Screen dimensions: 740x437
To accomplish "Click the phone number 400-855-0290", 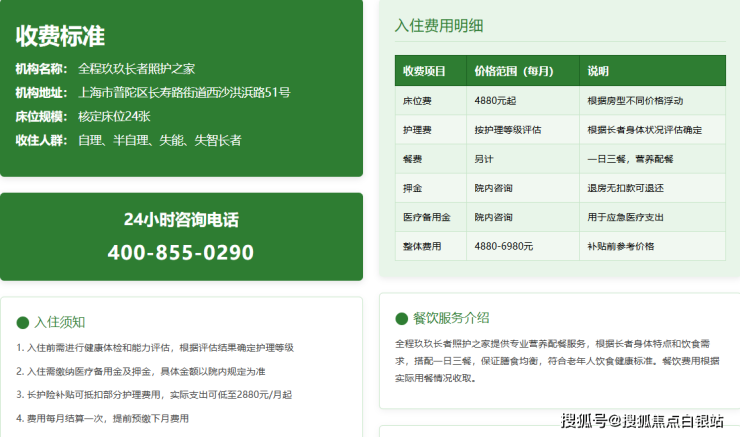I will tap(181, 252).
